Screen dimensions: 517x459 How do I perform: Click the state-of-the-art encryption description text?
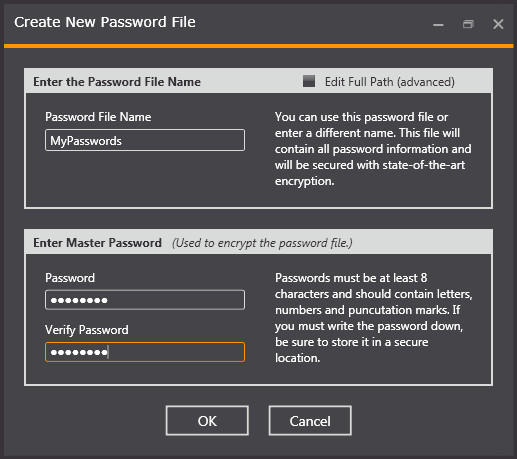[373, 149]
